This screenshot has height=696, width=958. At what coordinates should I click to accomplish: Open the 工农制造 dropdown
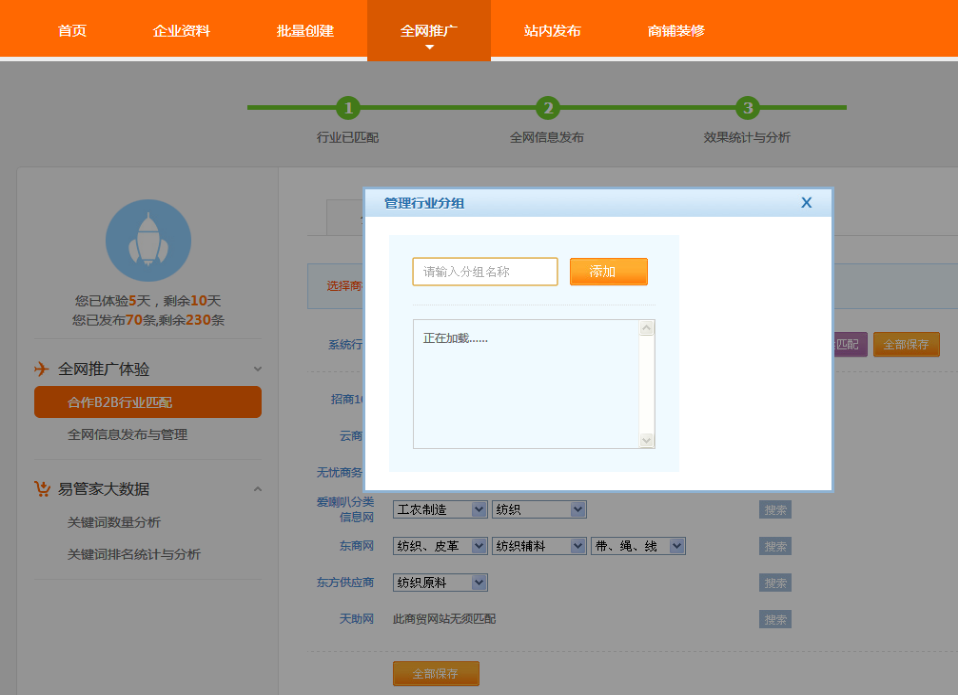click(x=478, y=510)
